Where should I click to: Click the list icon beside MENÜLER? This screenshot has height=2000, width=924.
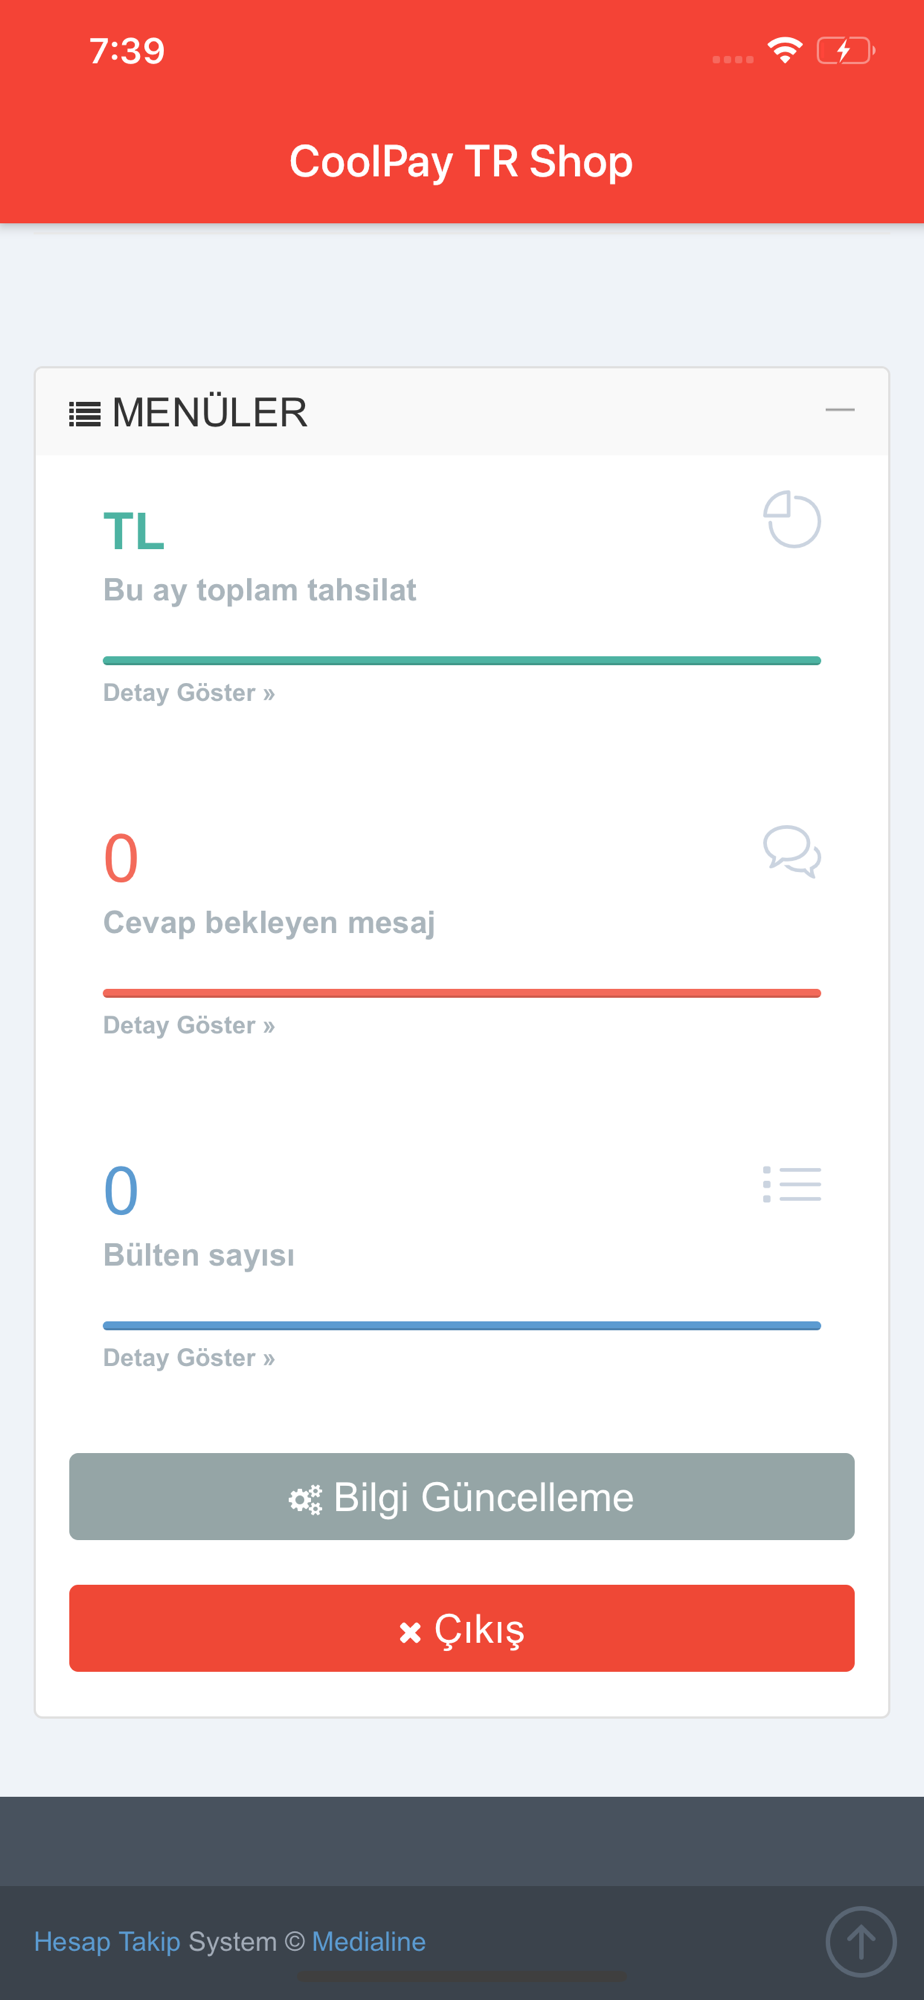pyautogui.click(x=85, y=414)
